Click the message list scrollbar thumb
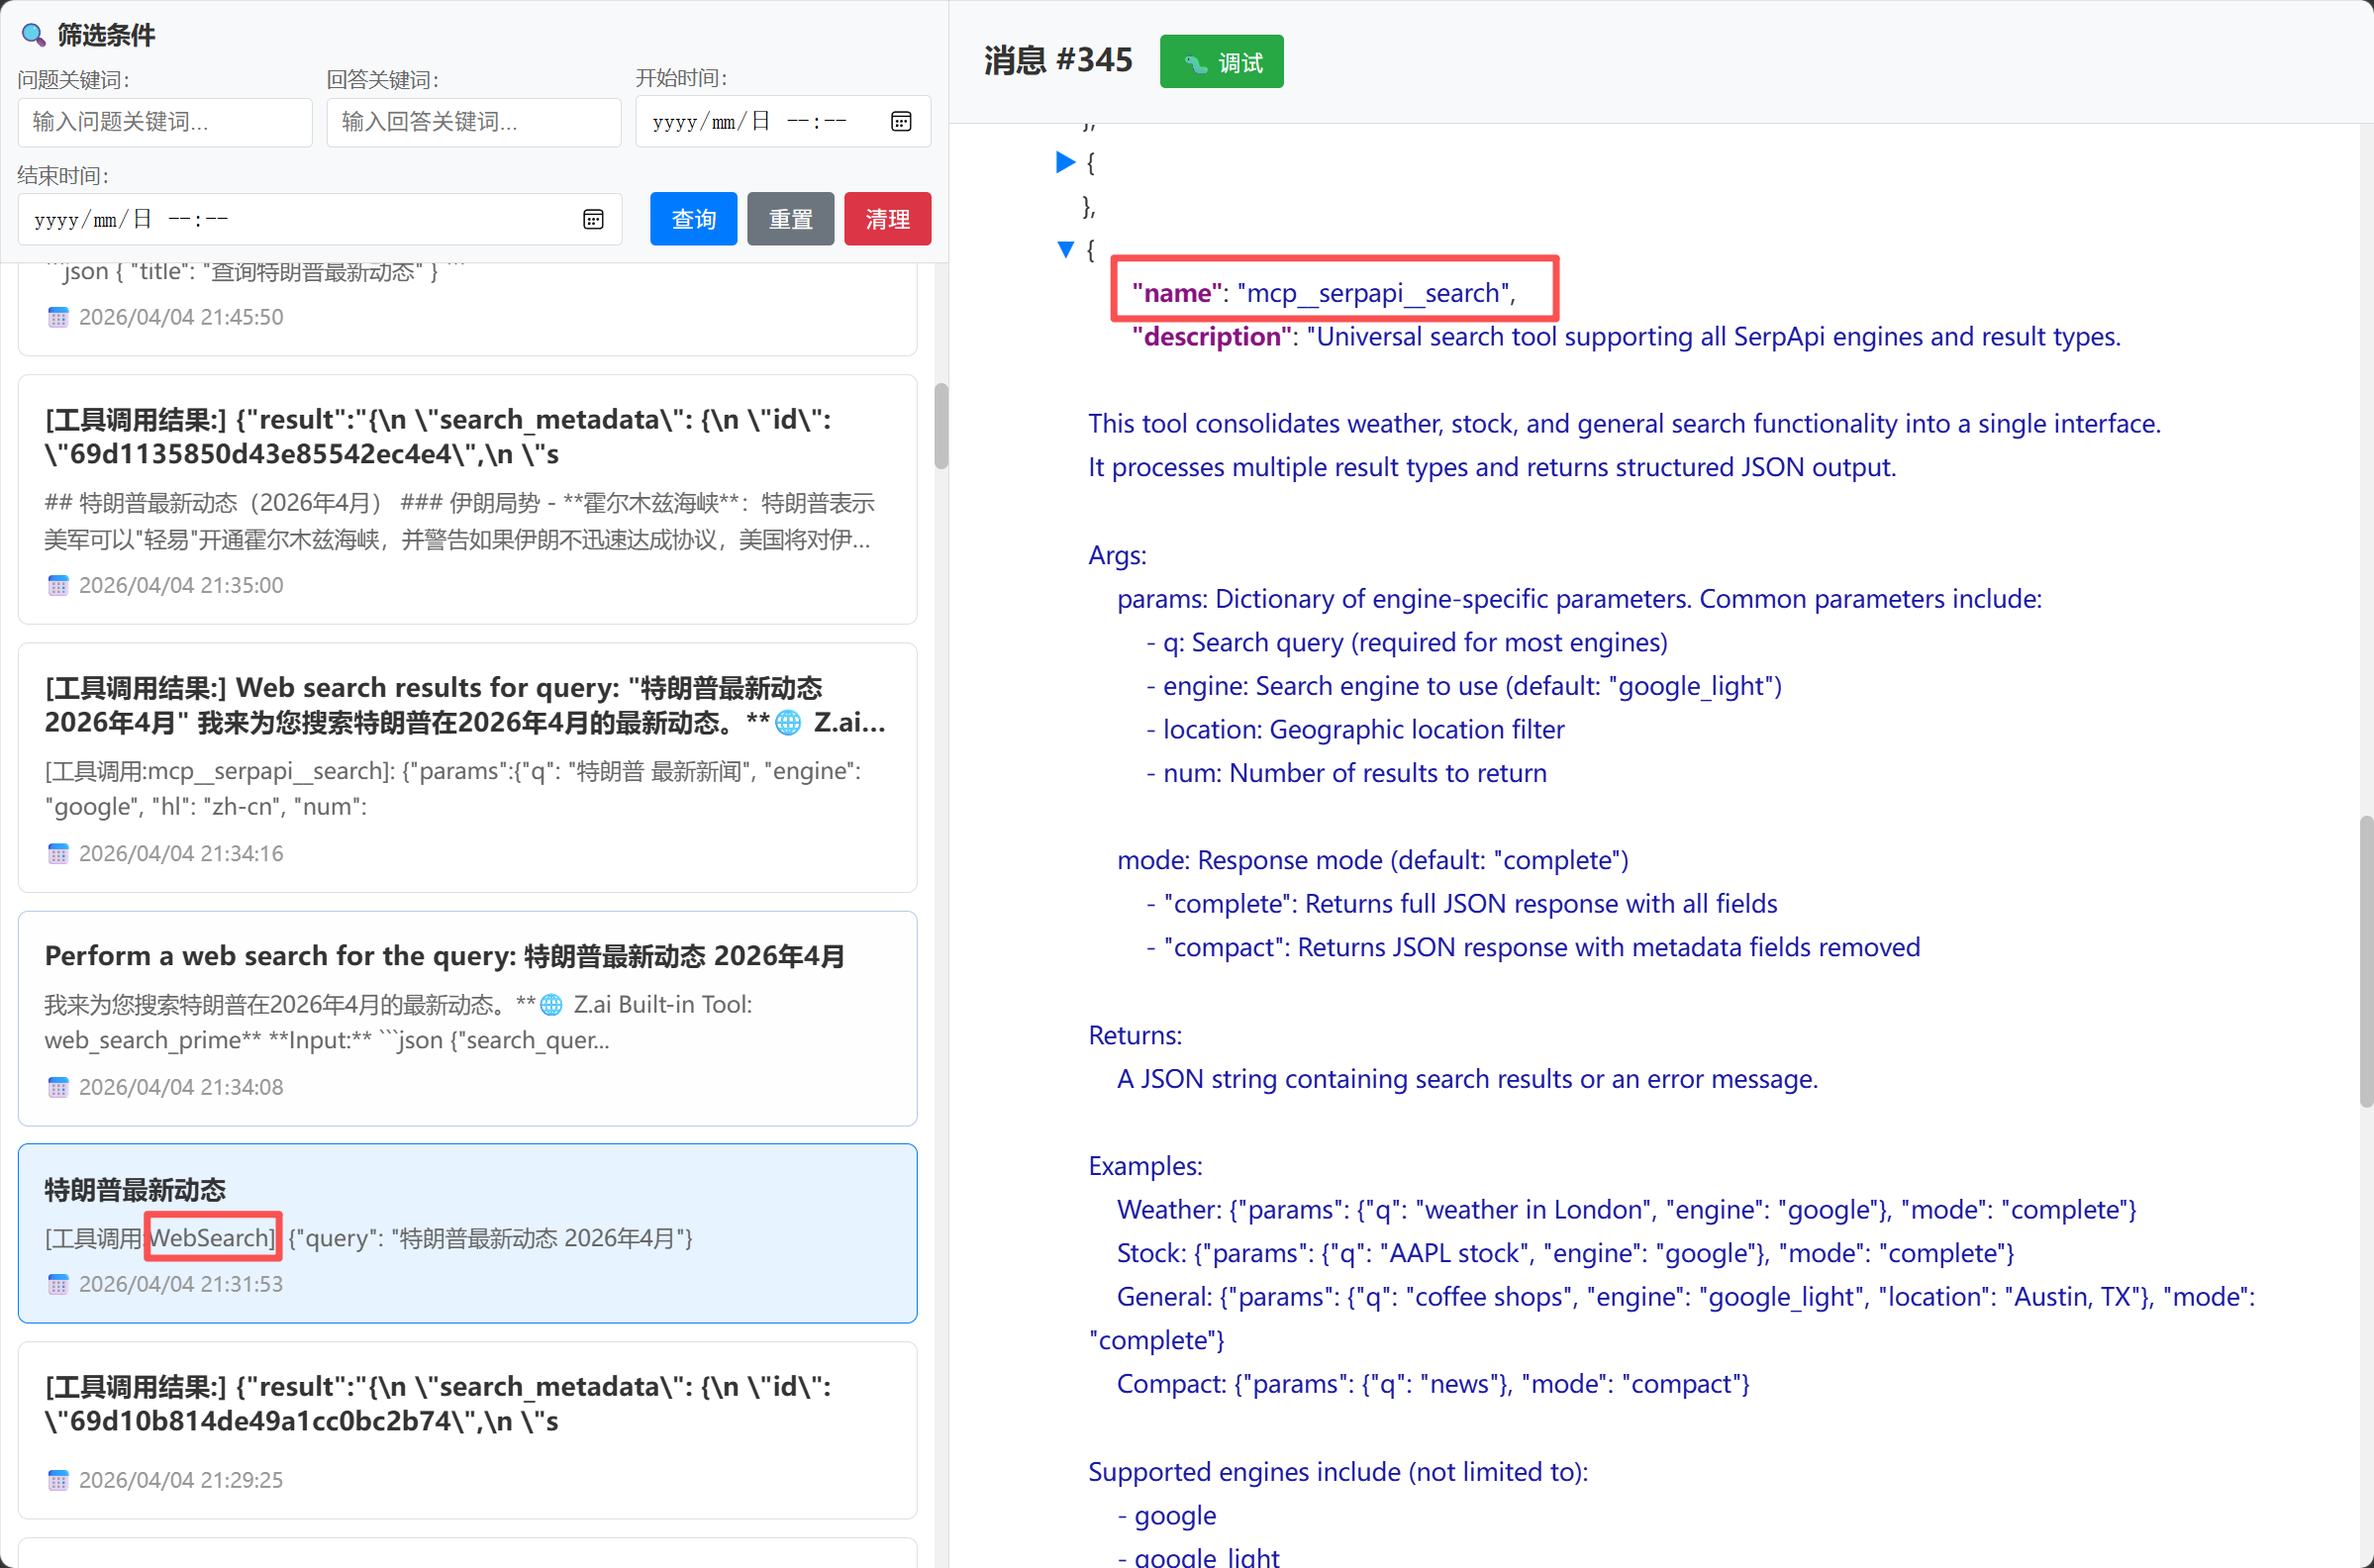Screen dimensions: 2374x1568 [x=941, y=426]
